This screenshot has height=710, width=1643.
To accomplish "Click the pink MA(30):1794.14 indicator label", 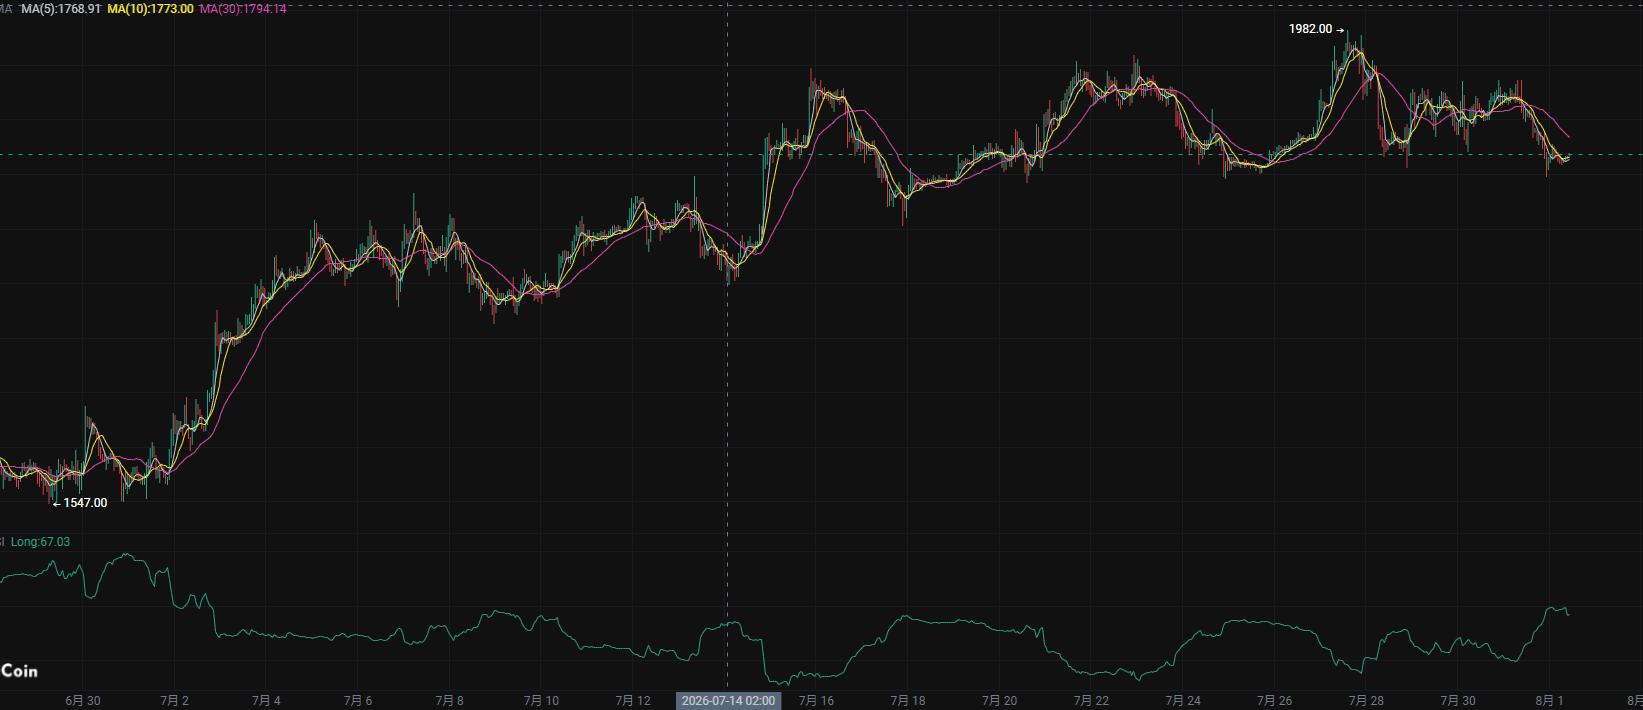I will 243,8.
